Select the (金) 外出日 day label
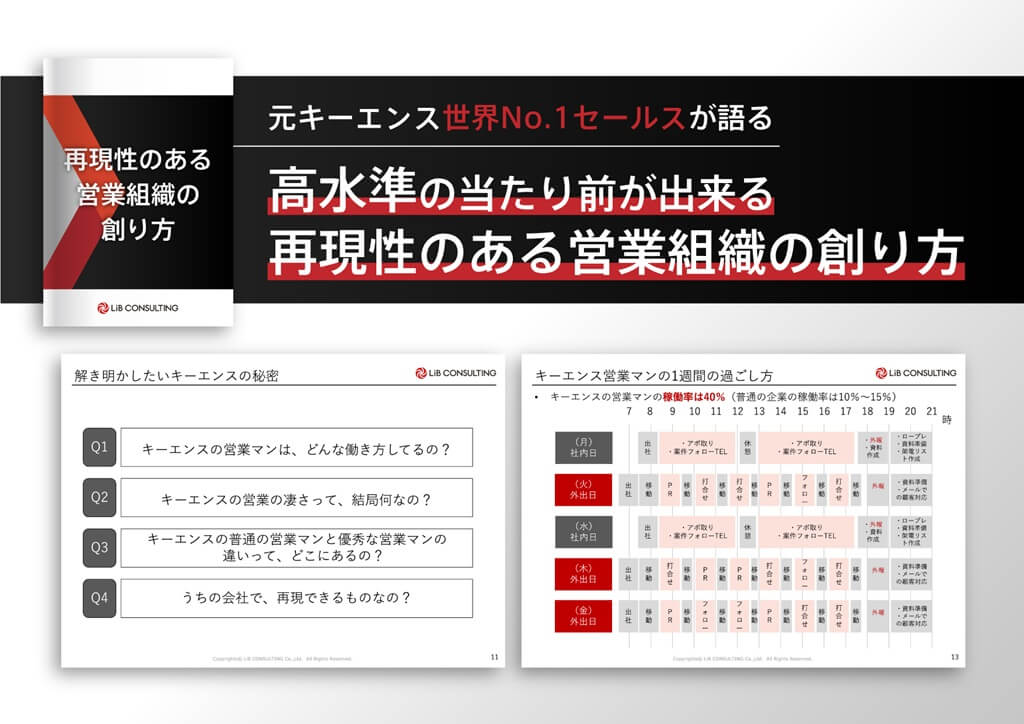The height and width of the screenshot is (724, 1024). [583, 616]
